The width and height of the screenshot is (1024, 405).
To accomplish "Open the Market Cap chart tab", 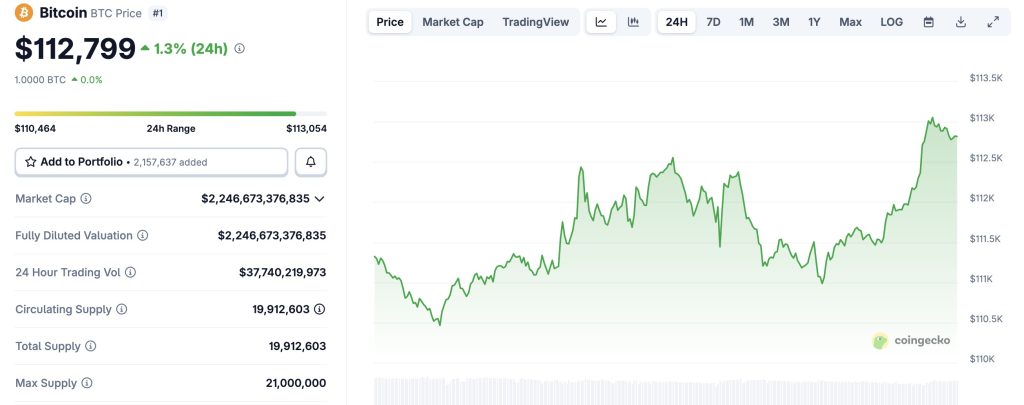I will [x=452, y=22].
